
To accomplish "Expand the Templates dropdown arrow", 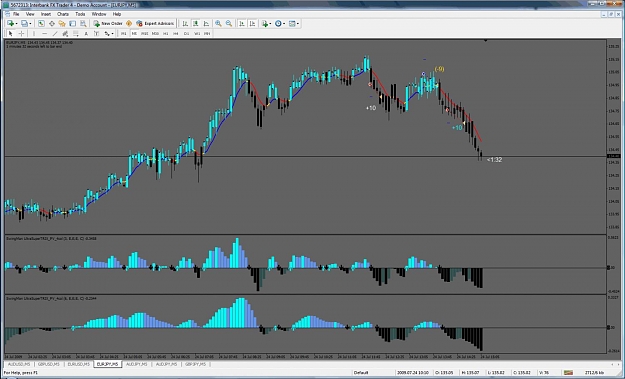I will tap(298, 24).
